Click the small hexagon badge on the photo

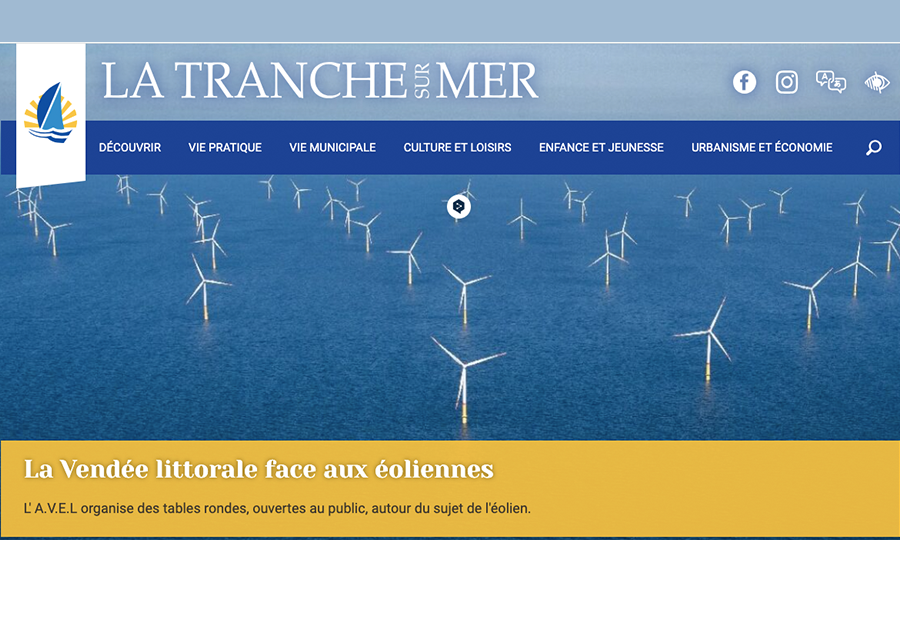459,207
